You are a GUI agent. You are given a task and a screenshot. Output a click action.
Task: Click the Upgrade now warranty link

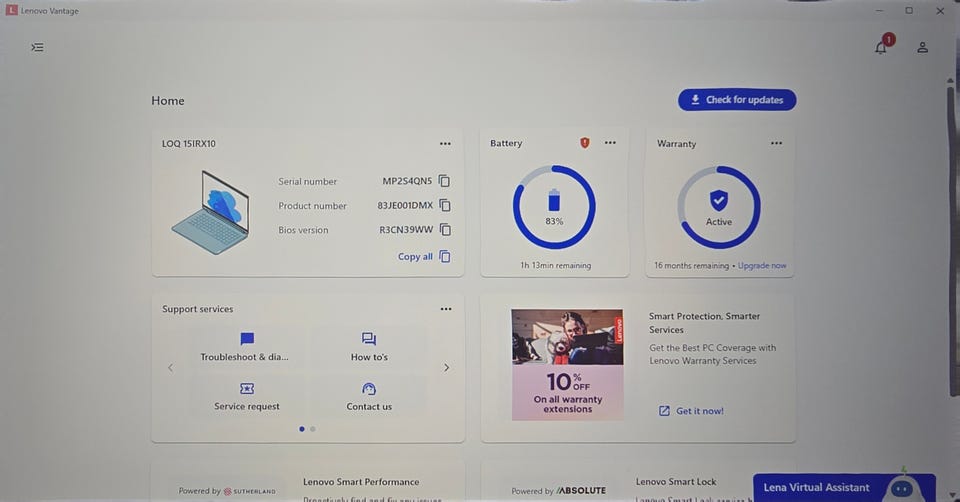[x=762, y=266]
